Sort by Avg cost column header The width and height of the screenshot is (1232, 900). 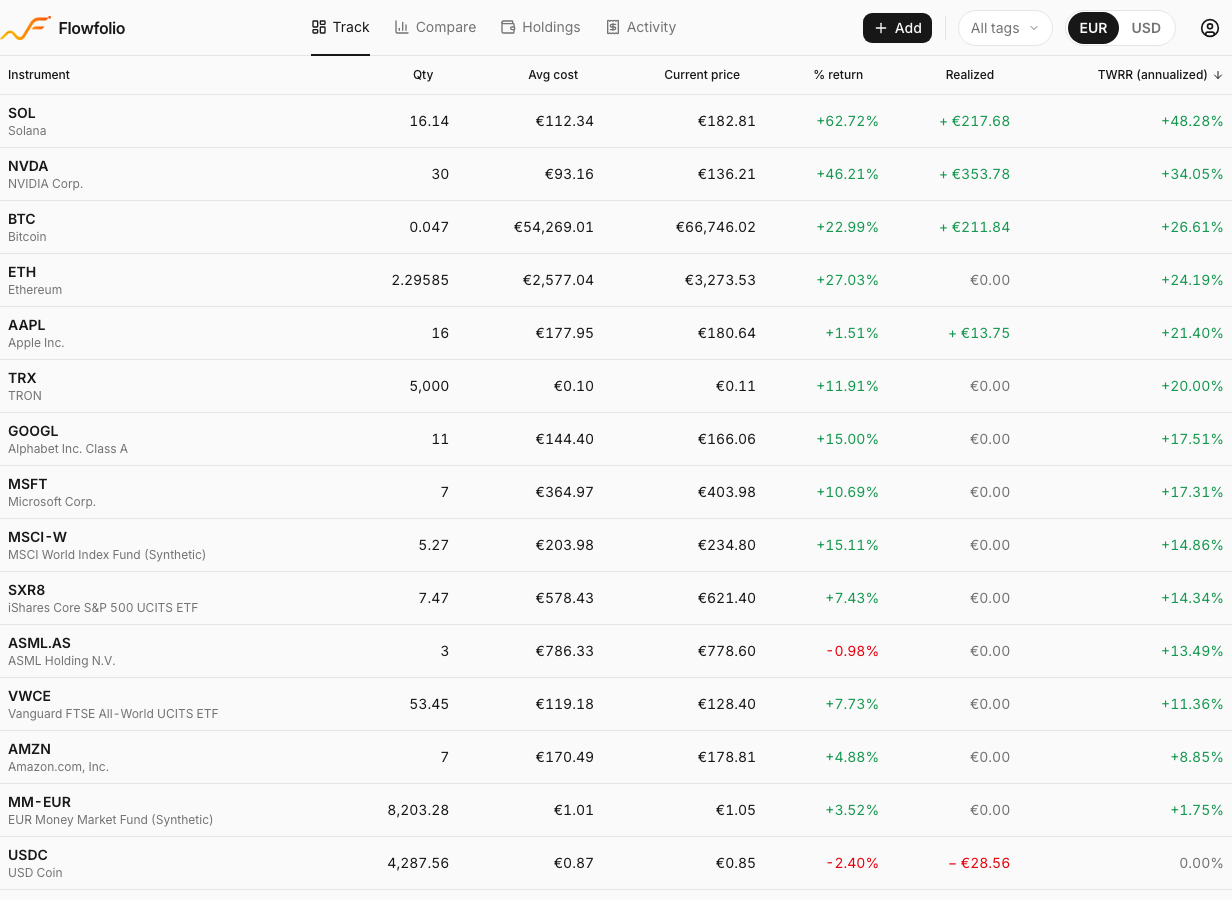pos(553,75)
